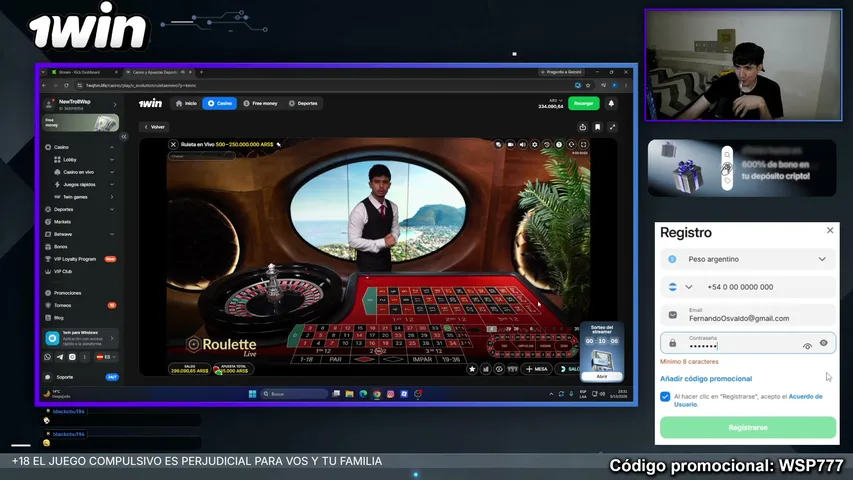Open VIP Loyalty Program sidebar item
The image size is (853, 480).
coord(80,259)
